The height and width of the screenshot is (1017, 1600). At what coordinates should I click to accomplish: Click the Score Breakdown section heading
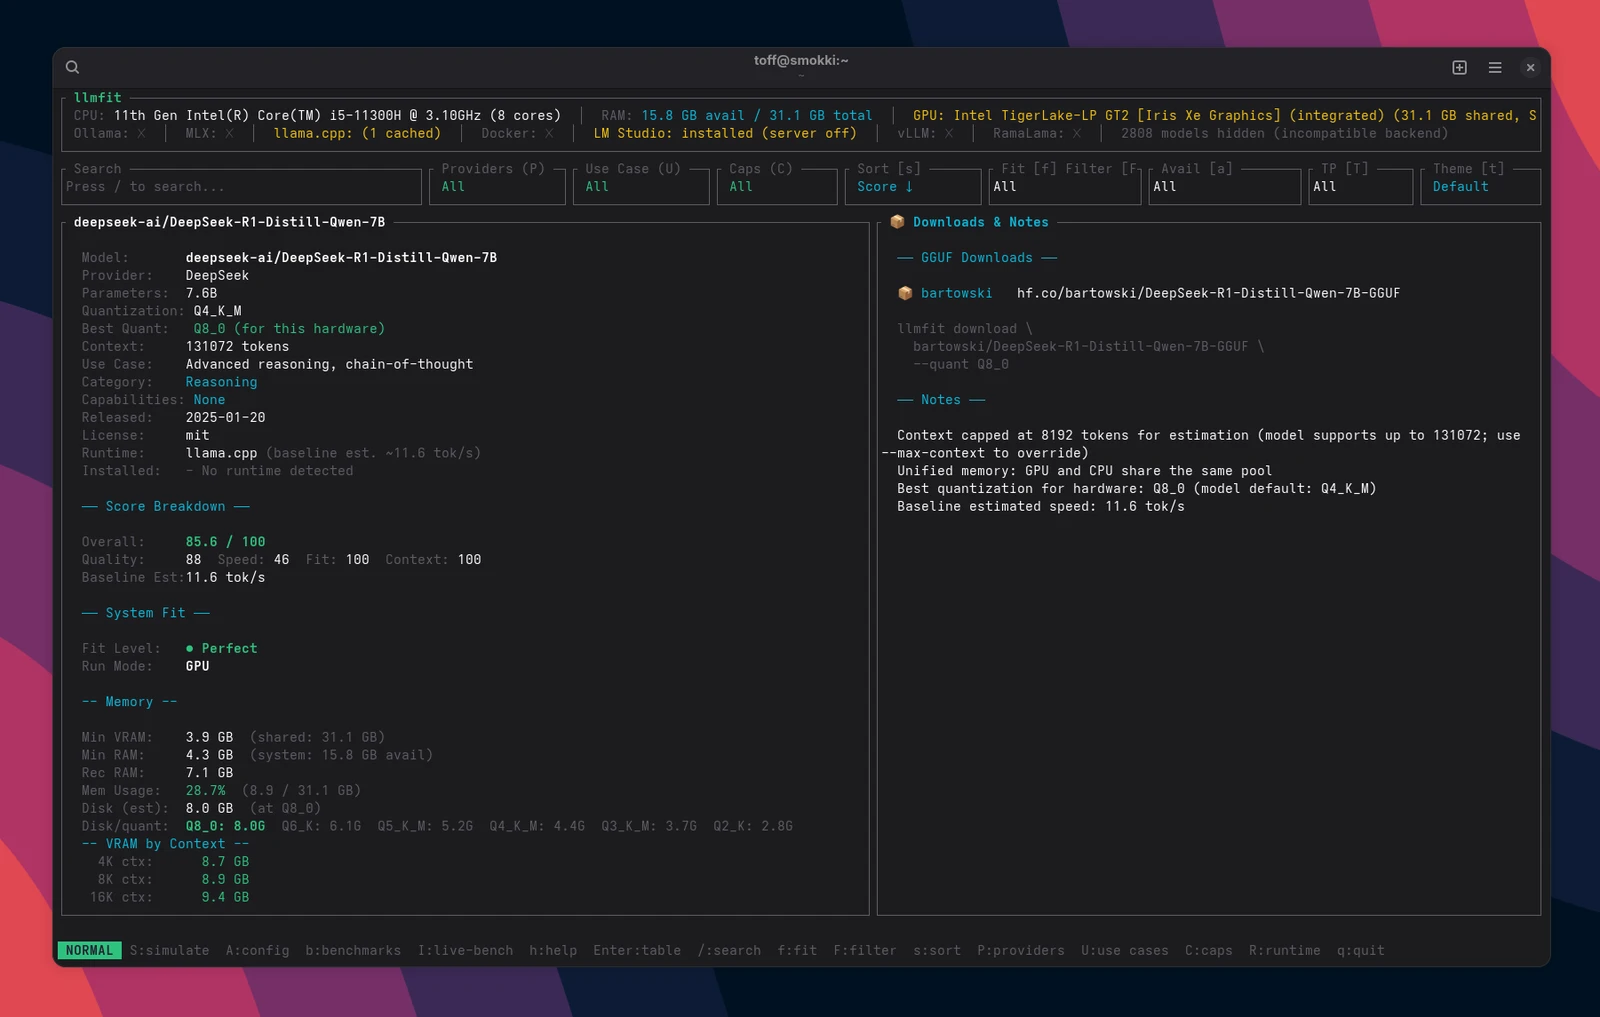point(165,506)
